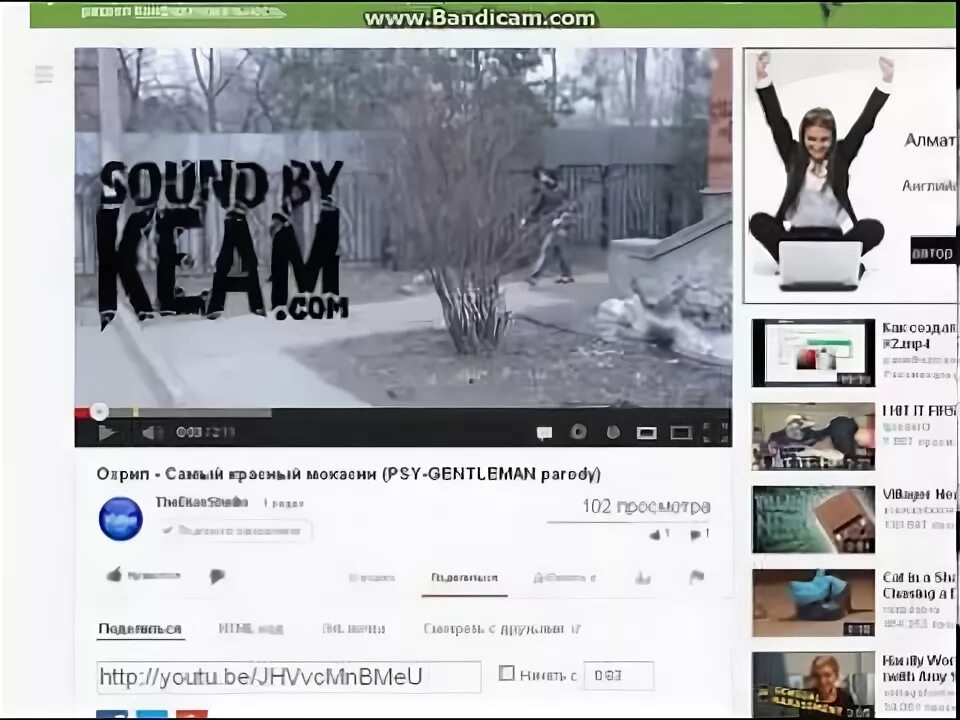The image size is (960, 720).
Task: Enable the 'Начать с' checkbox
Action: 506,673
